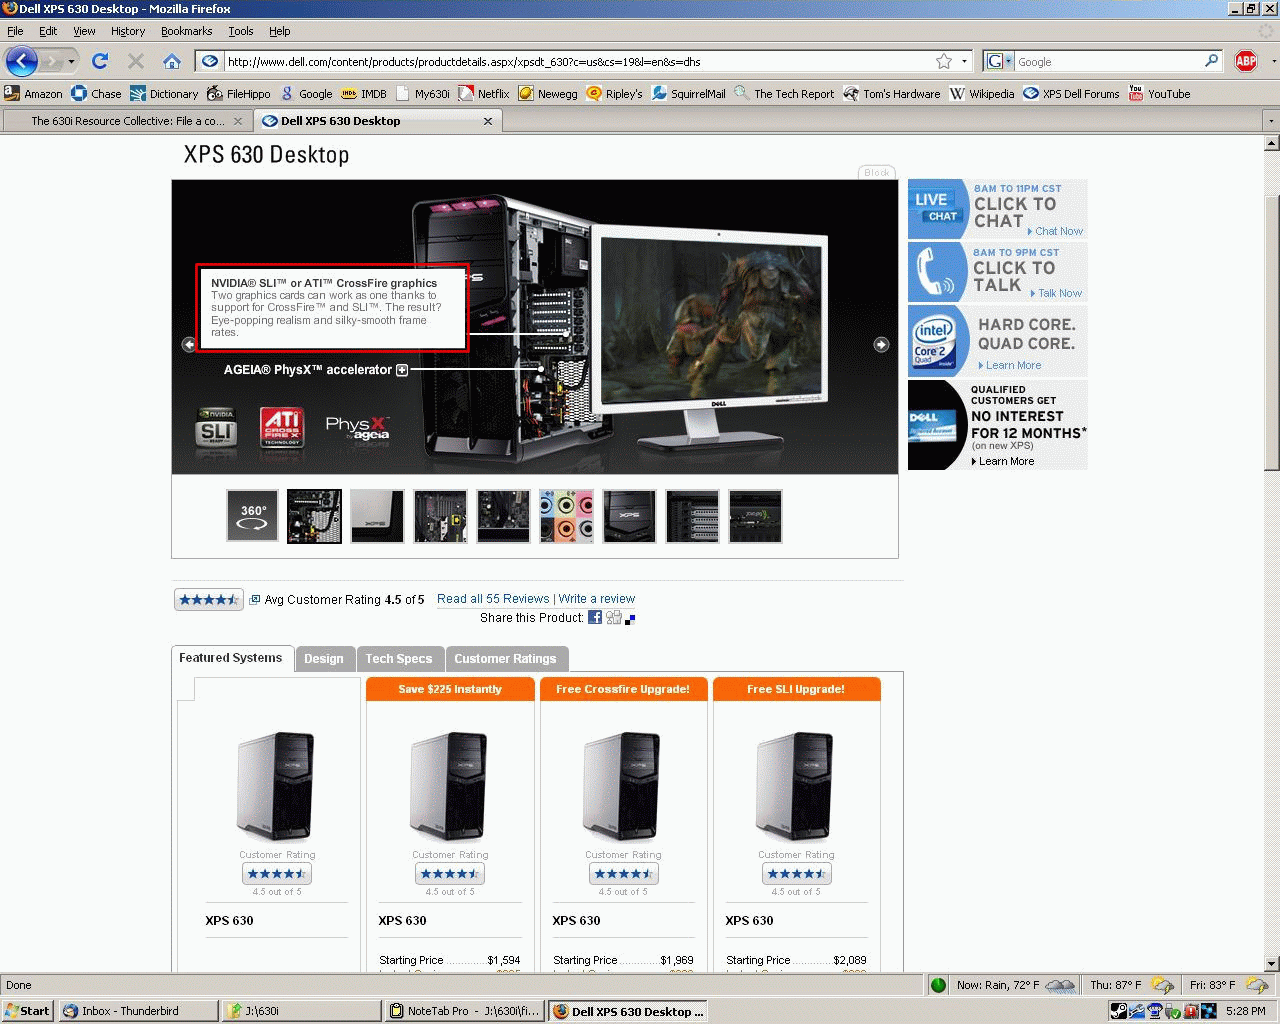Show next slide with right carousel arrow
The image size is (1280, 1024).
(x=881, y=344)
